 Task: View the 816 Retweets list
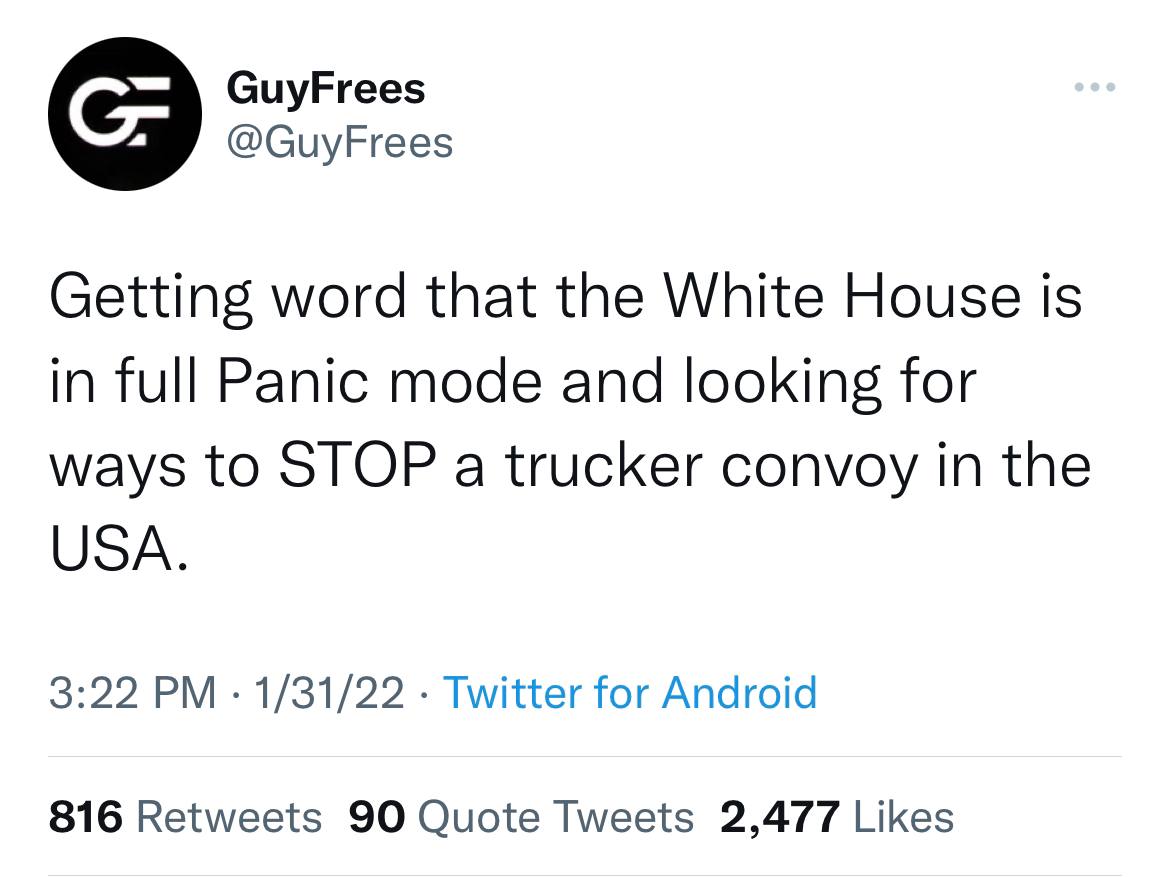click(x=185, y=816)
